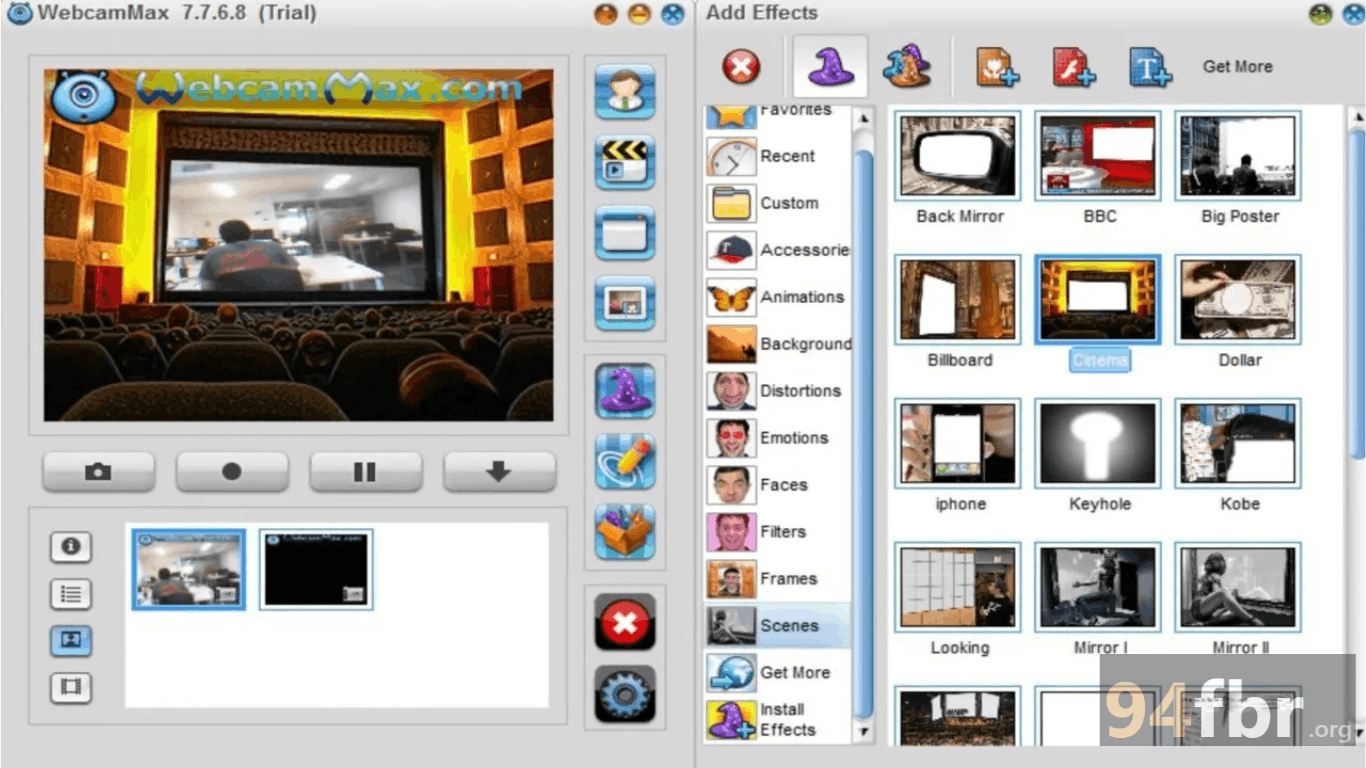Open the doodle pencil tool
1366x768 pixels.
[x=625, y=461]
